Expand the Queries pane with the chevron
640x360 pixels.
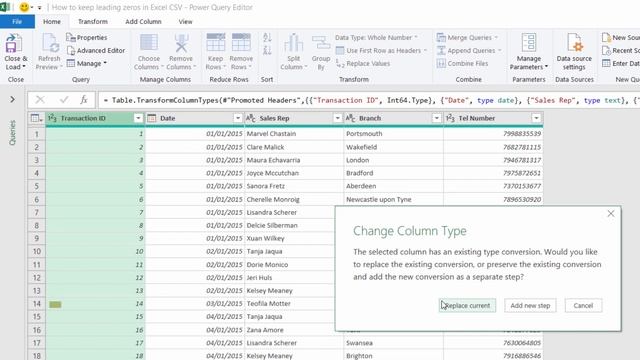pyautogui.click(x=12, y=100)
